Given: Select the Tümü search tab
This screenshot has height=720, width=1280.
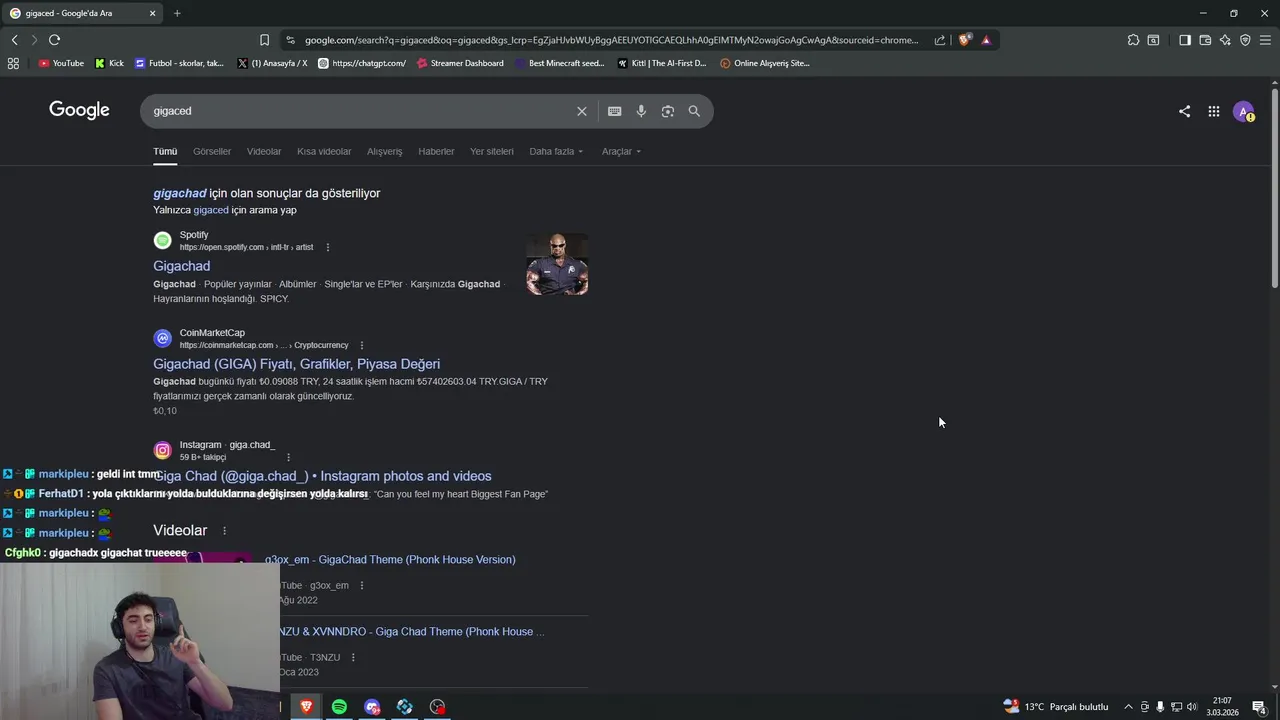Looking at the screenshot, I should pos(165,151).
